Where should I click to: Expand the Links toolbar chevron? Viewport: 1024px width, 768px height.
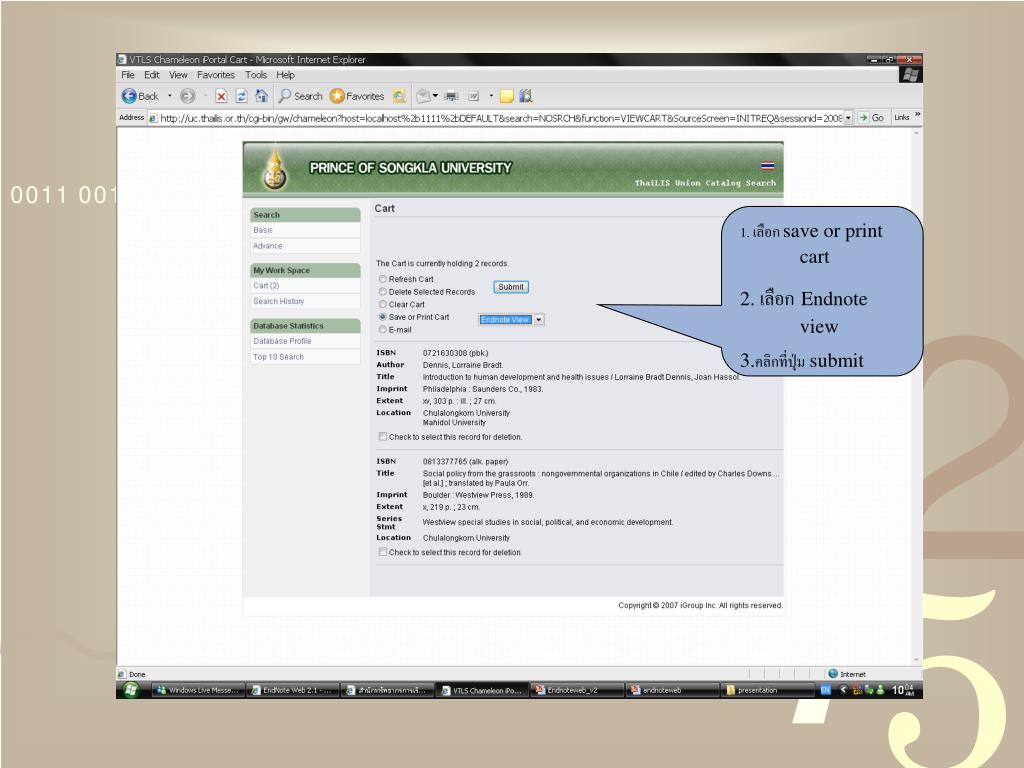(918, 115)
